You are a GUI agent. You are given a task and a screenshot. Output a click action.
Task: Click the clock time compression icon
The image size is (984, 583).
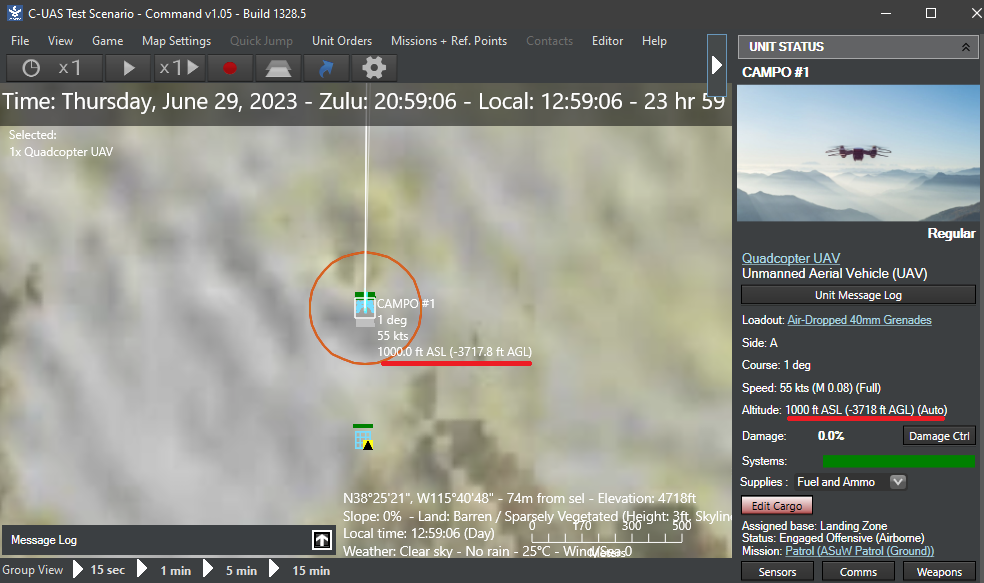point(31,68)
